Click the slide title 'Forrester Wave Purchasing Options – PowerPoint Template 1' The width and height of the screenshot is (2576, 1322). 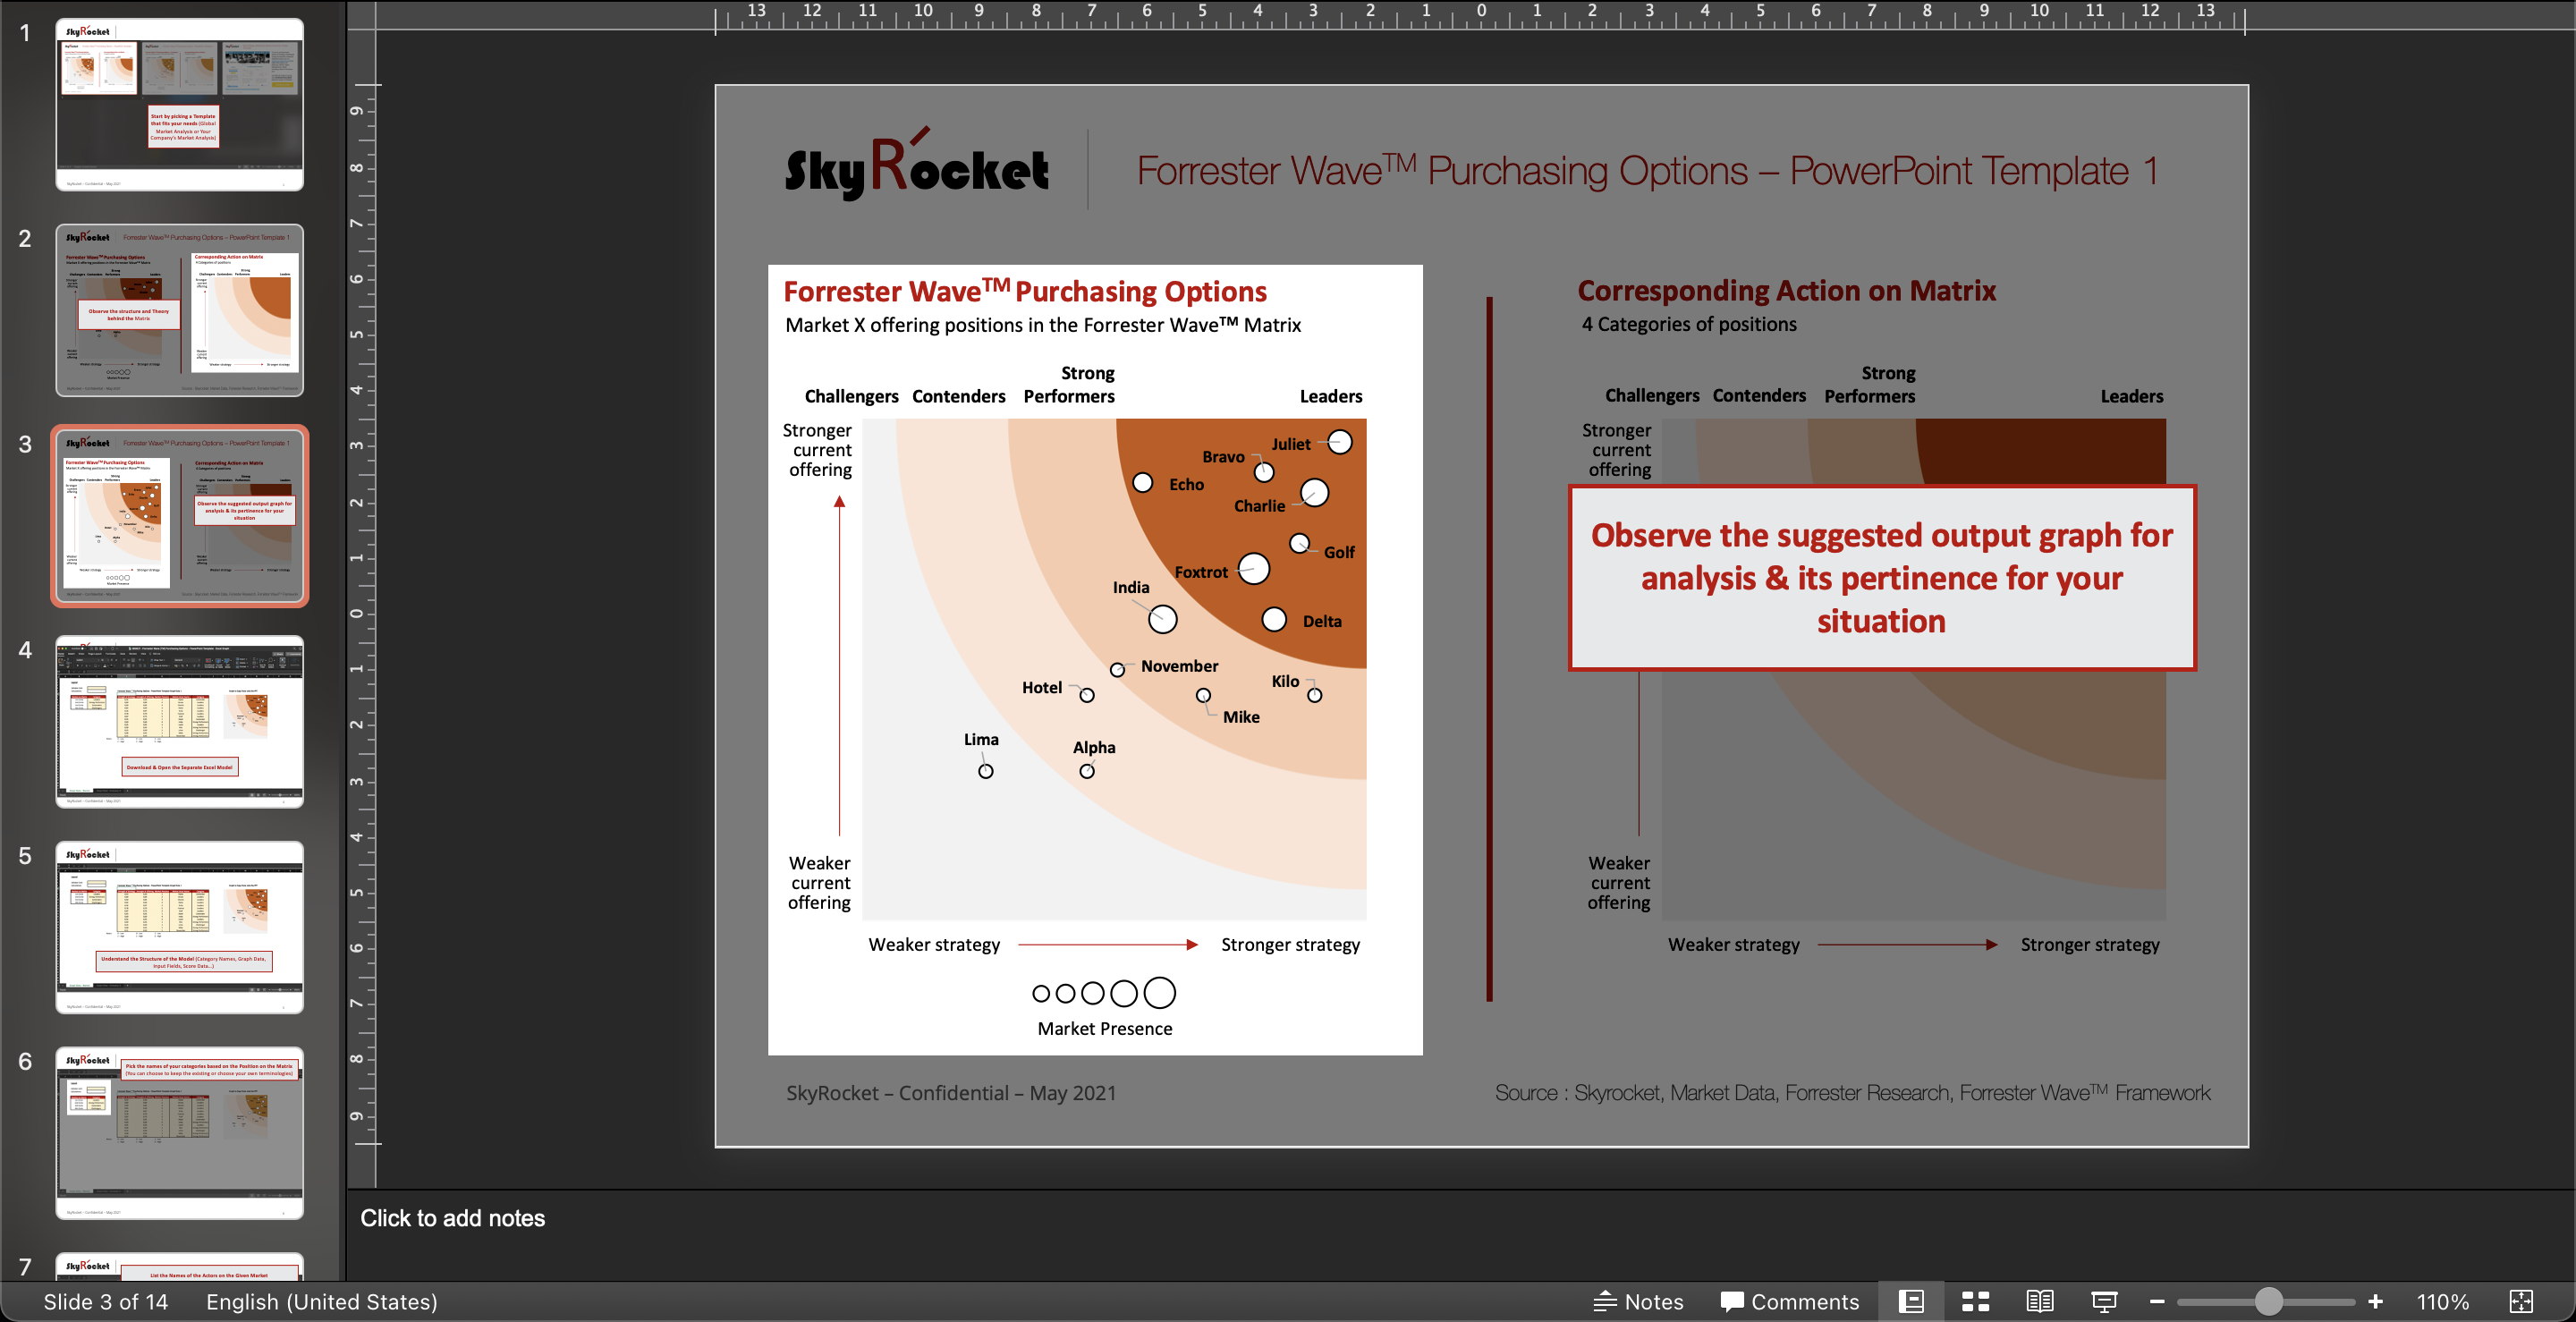(1647, 171)
